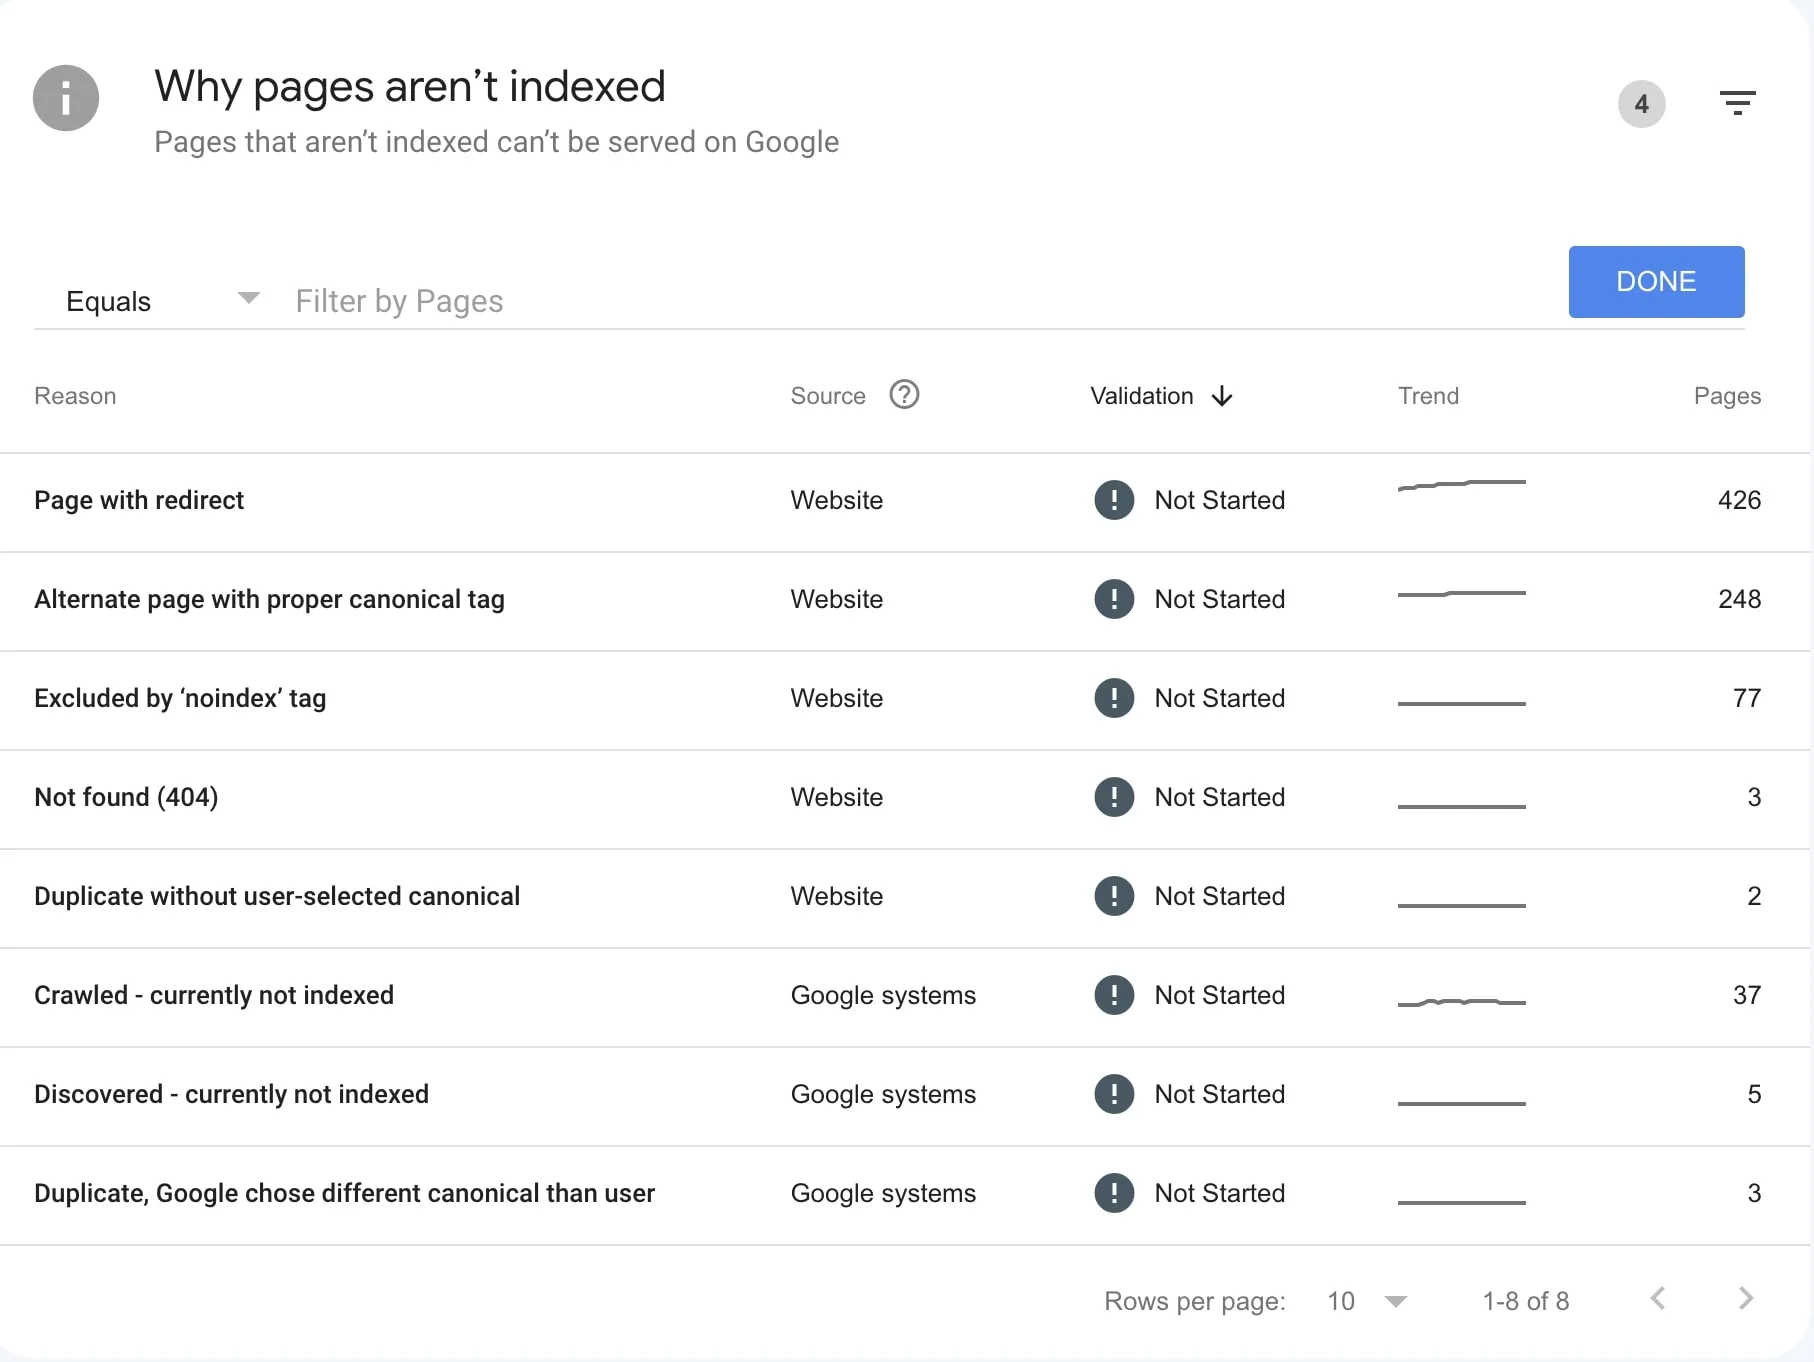Click into the Filter by Pages field
The image size is (1814, 1362).
[900, 301]
